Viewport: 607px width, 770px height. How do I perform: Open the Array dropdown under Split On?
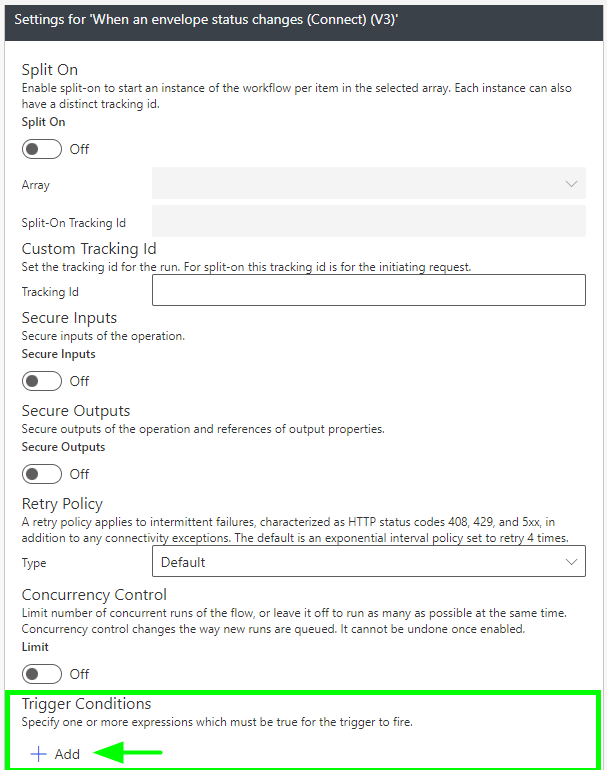(368, 184)
